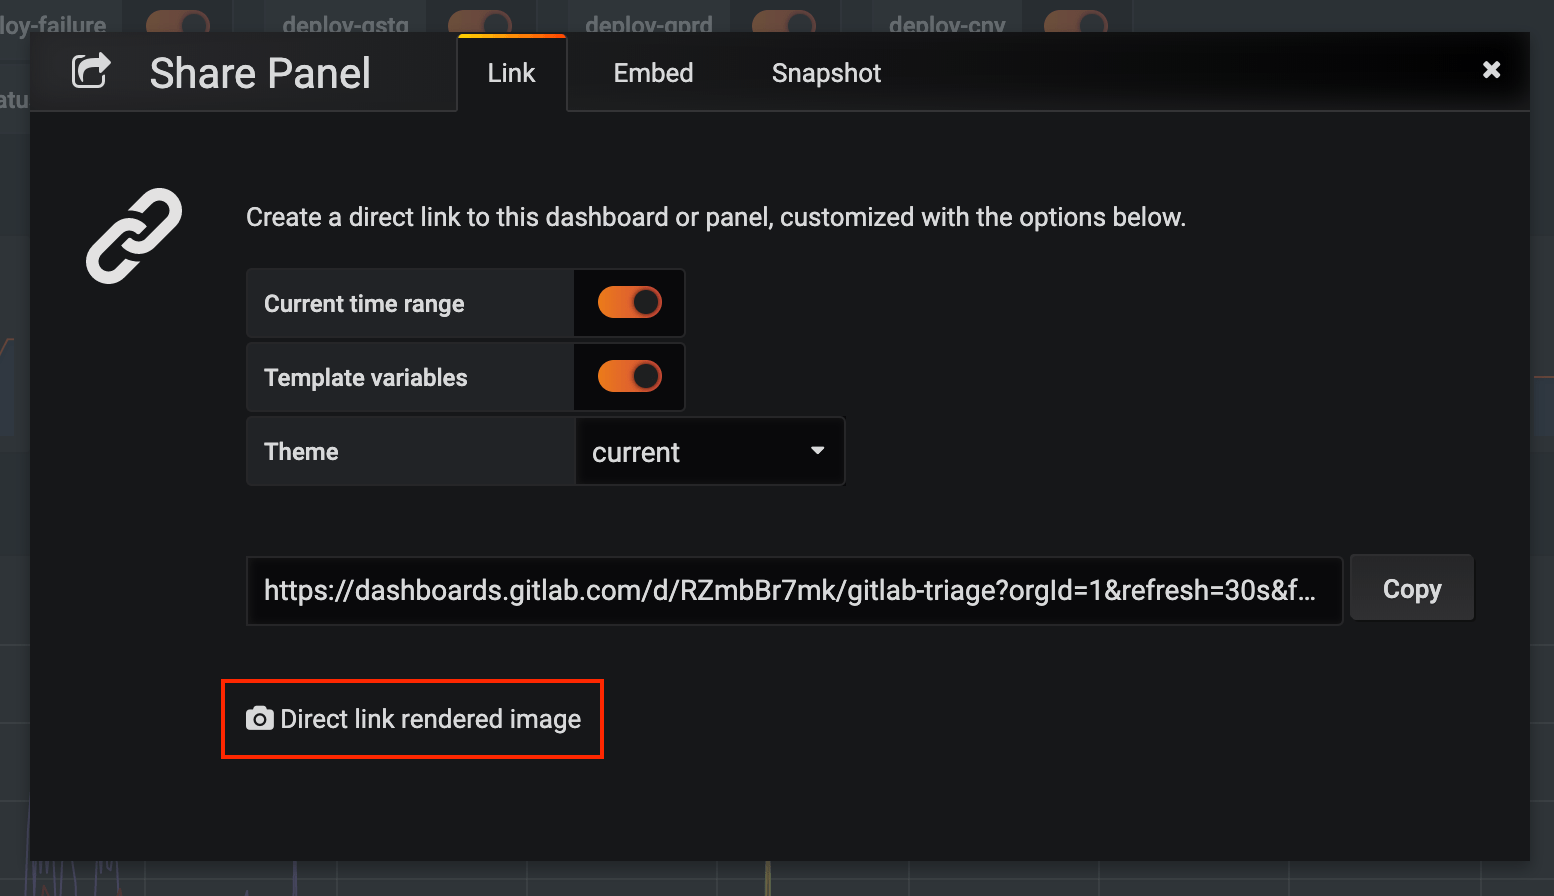
Task: Toggle Current time range off then verify link updates
Action: coord(629,302)
